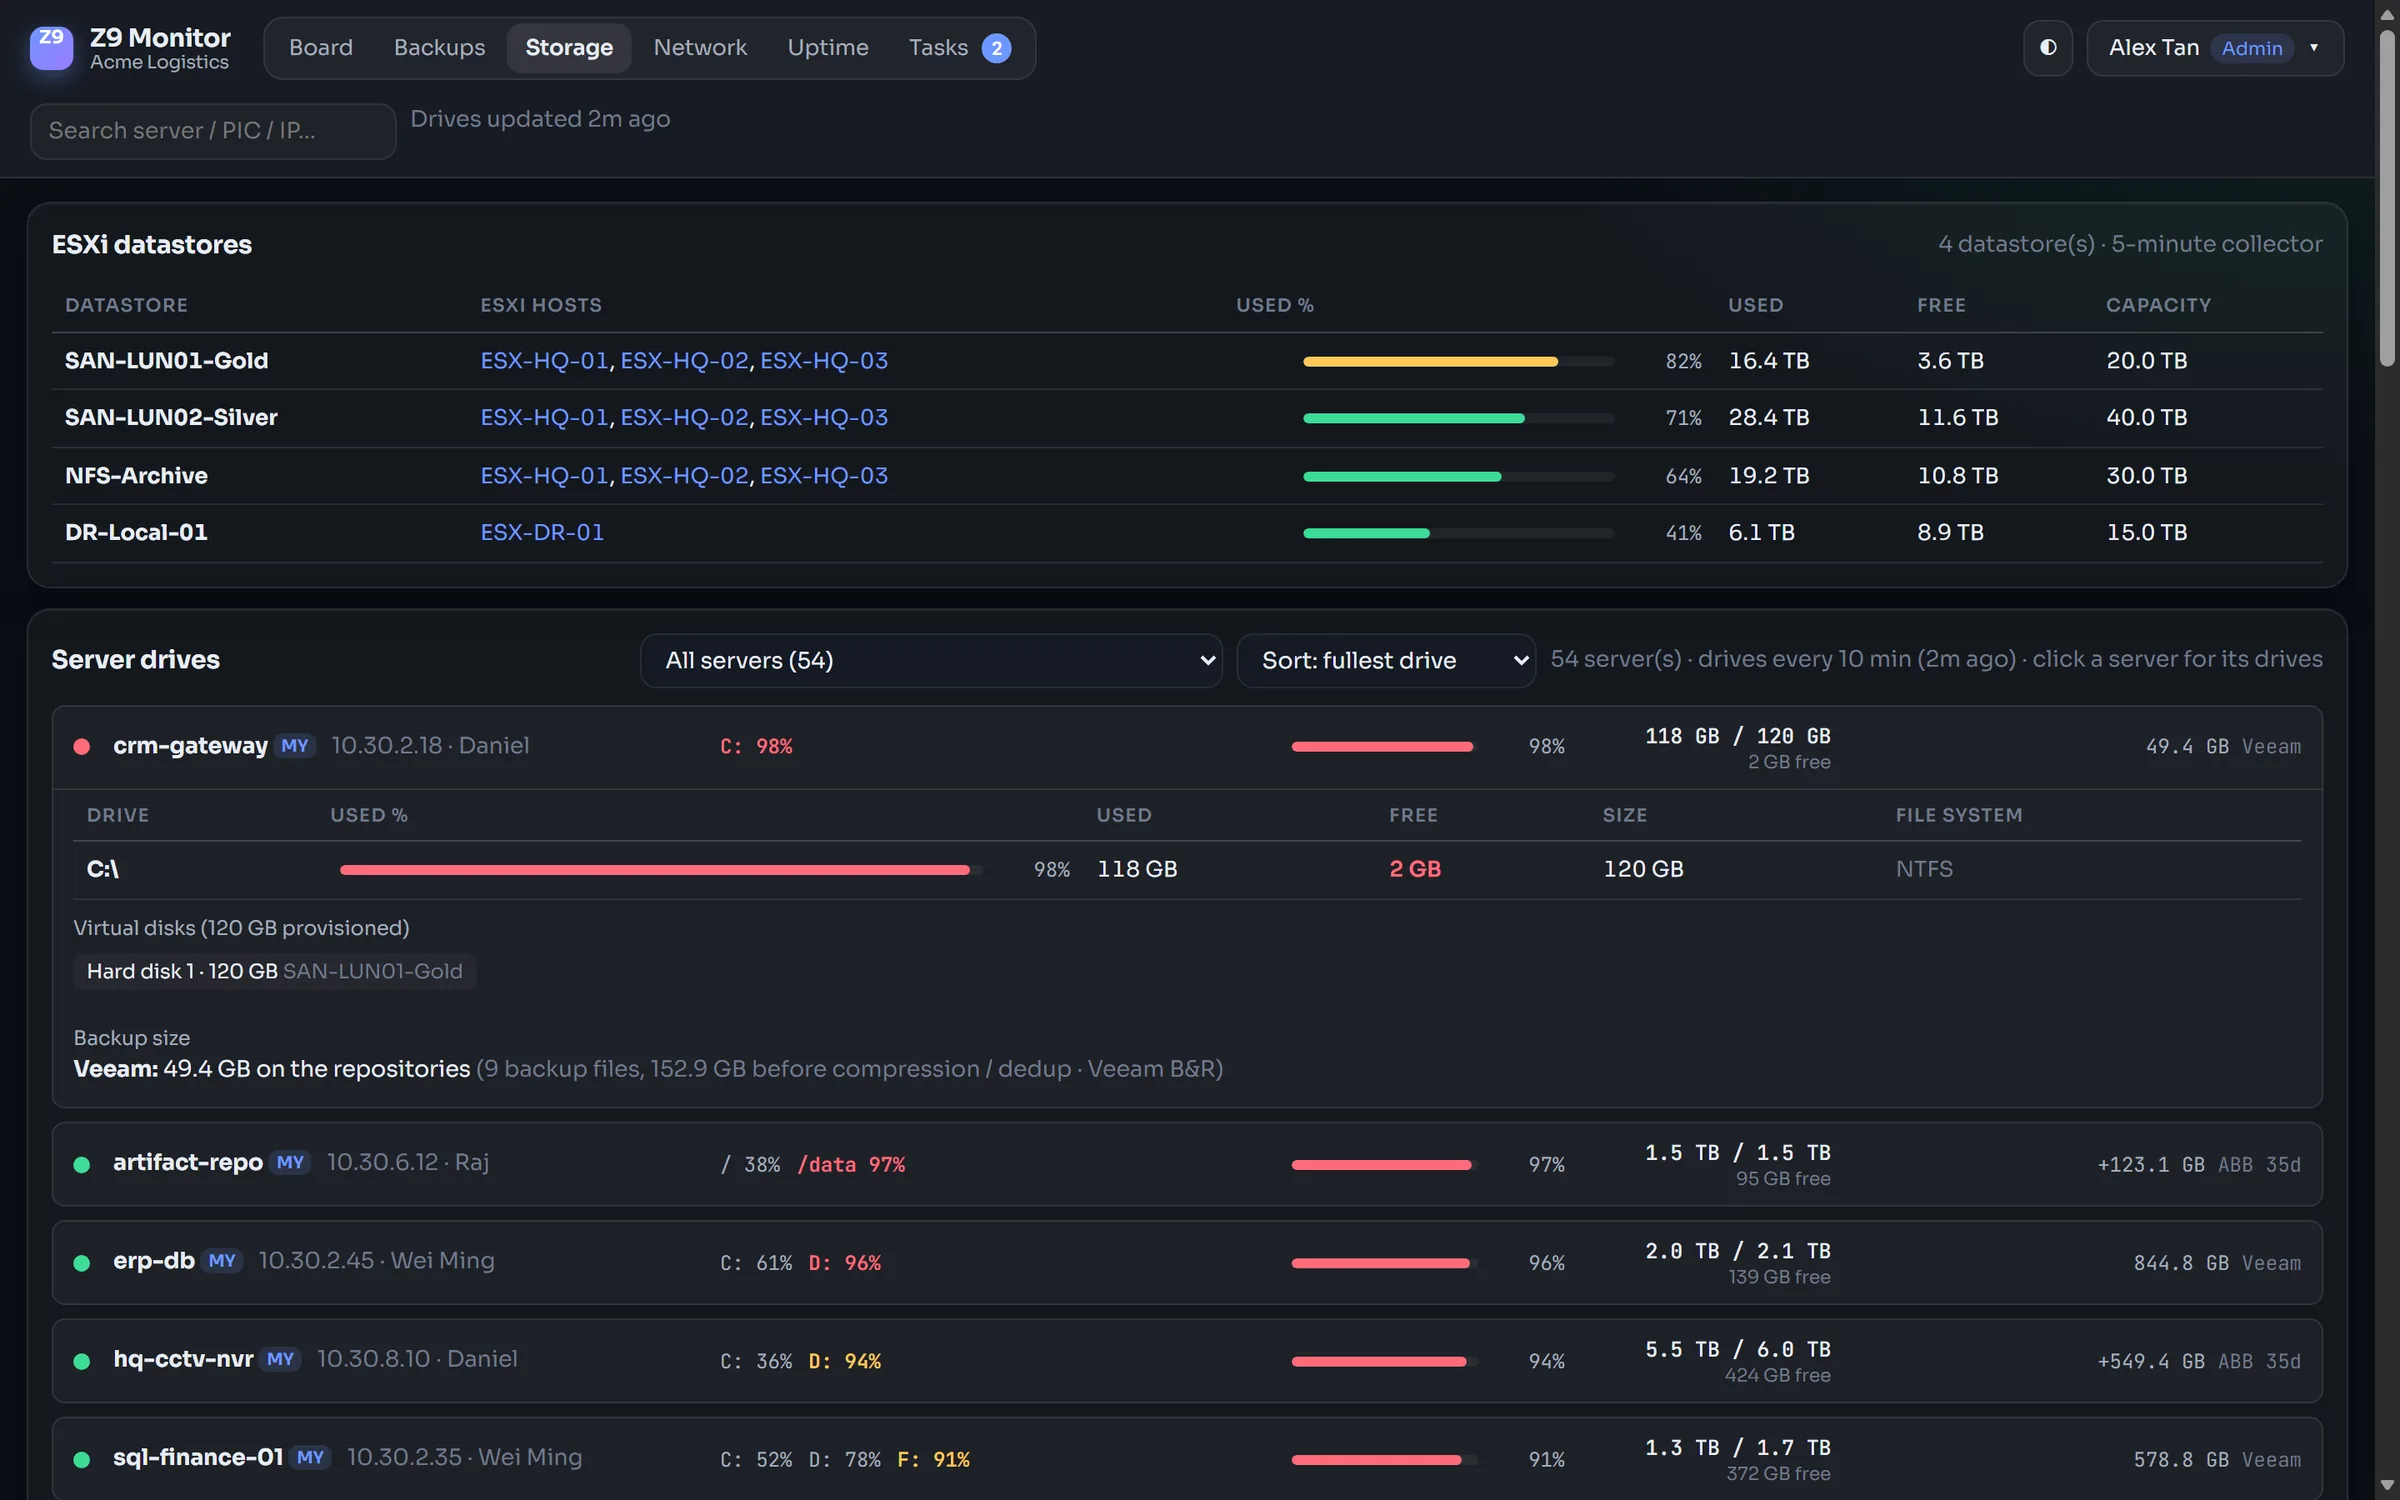2400x1500 pixels.
Task: Expand the erp-db server row
Action: point(1187,1262)
